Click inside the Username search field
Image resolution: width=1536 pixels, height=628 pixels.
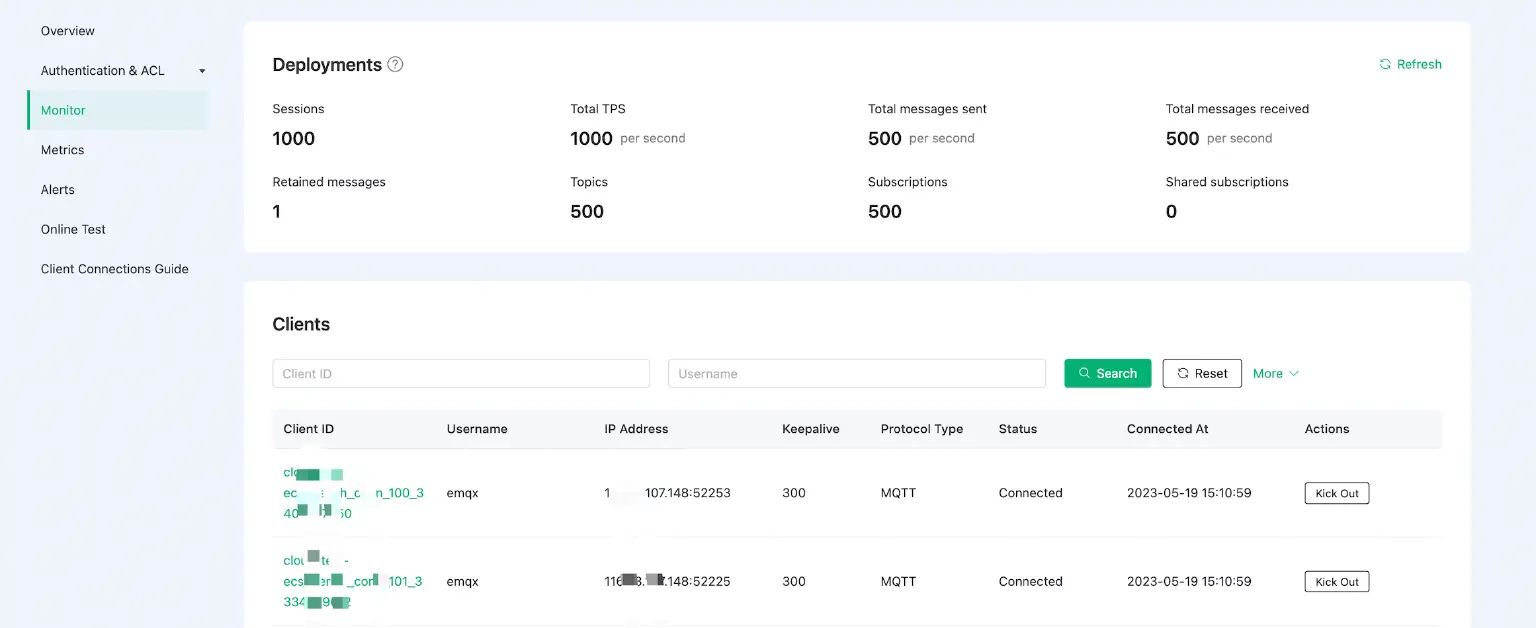coord(857,372)
